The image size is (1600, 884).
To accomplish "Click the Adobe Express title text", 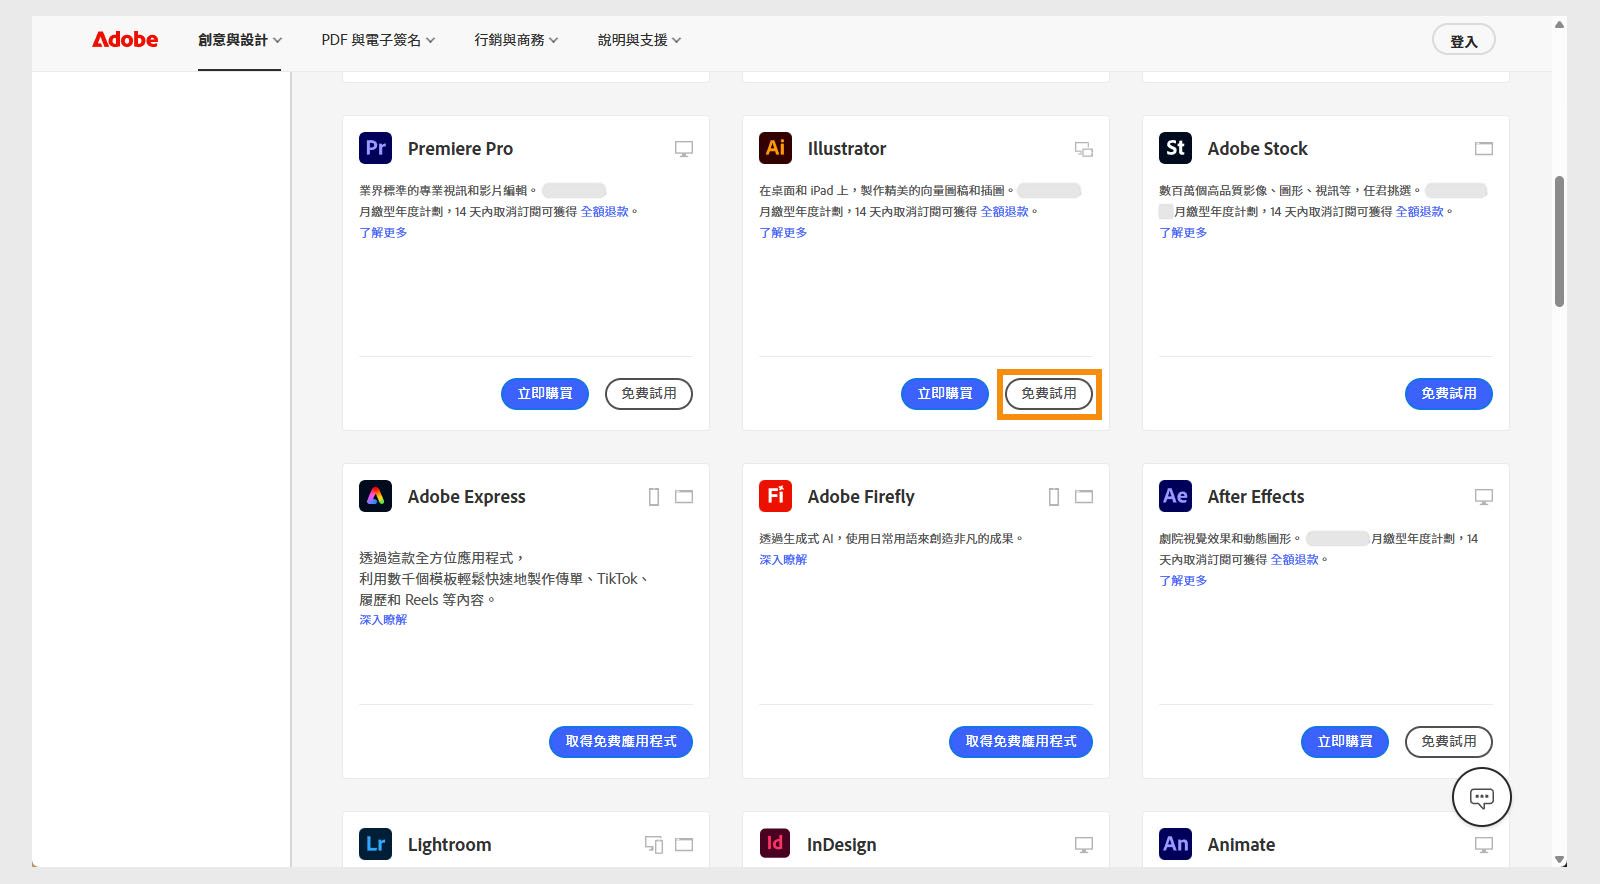I will tap(467, 497).
